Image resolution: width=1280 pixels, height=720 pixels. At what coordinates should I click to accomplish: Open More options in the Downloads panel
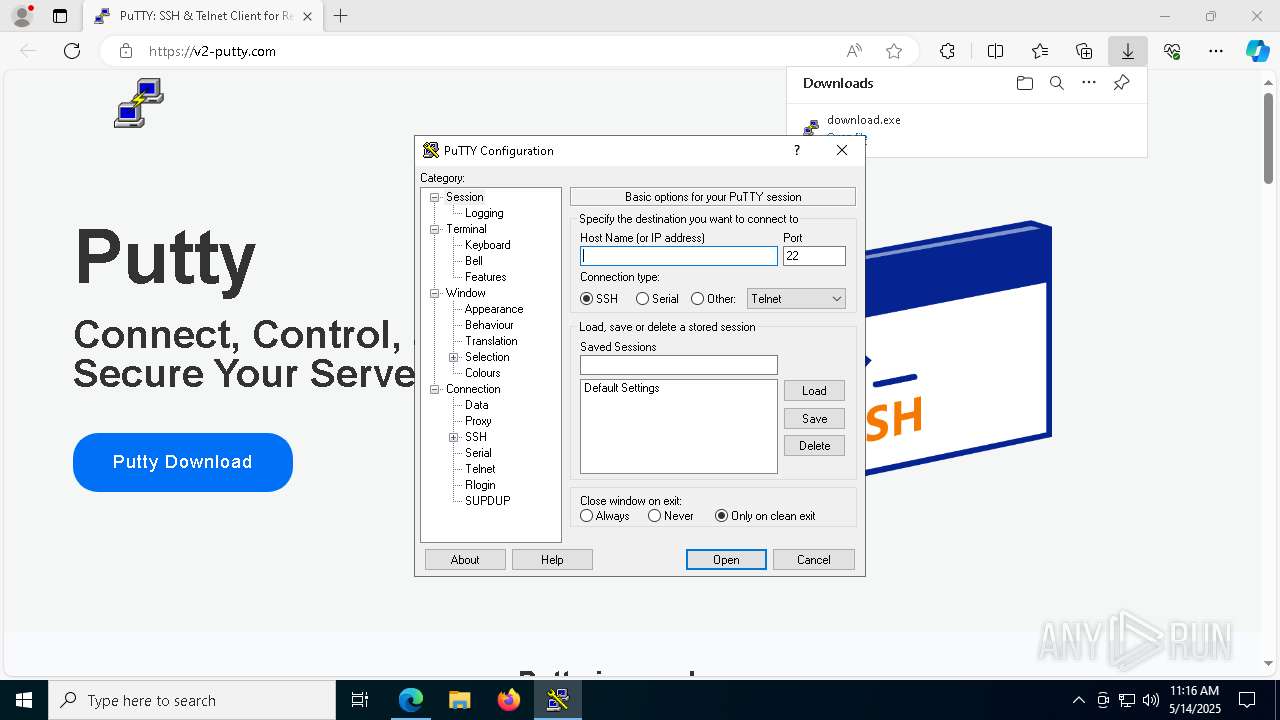(x=1089, y=83)
